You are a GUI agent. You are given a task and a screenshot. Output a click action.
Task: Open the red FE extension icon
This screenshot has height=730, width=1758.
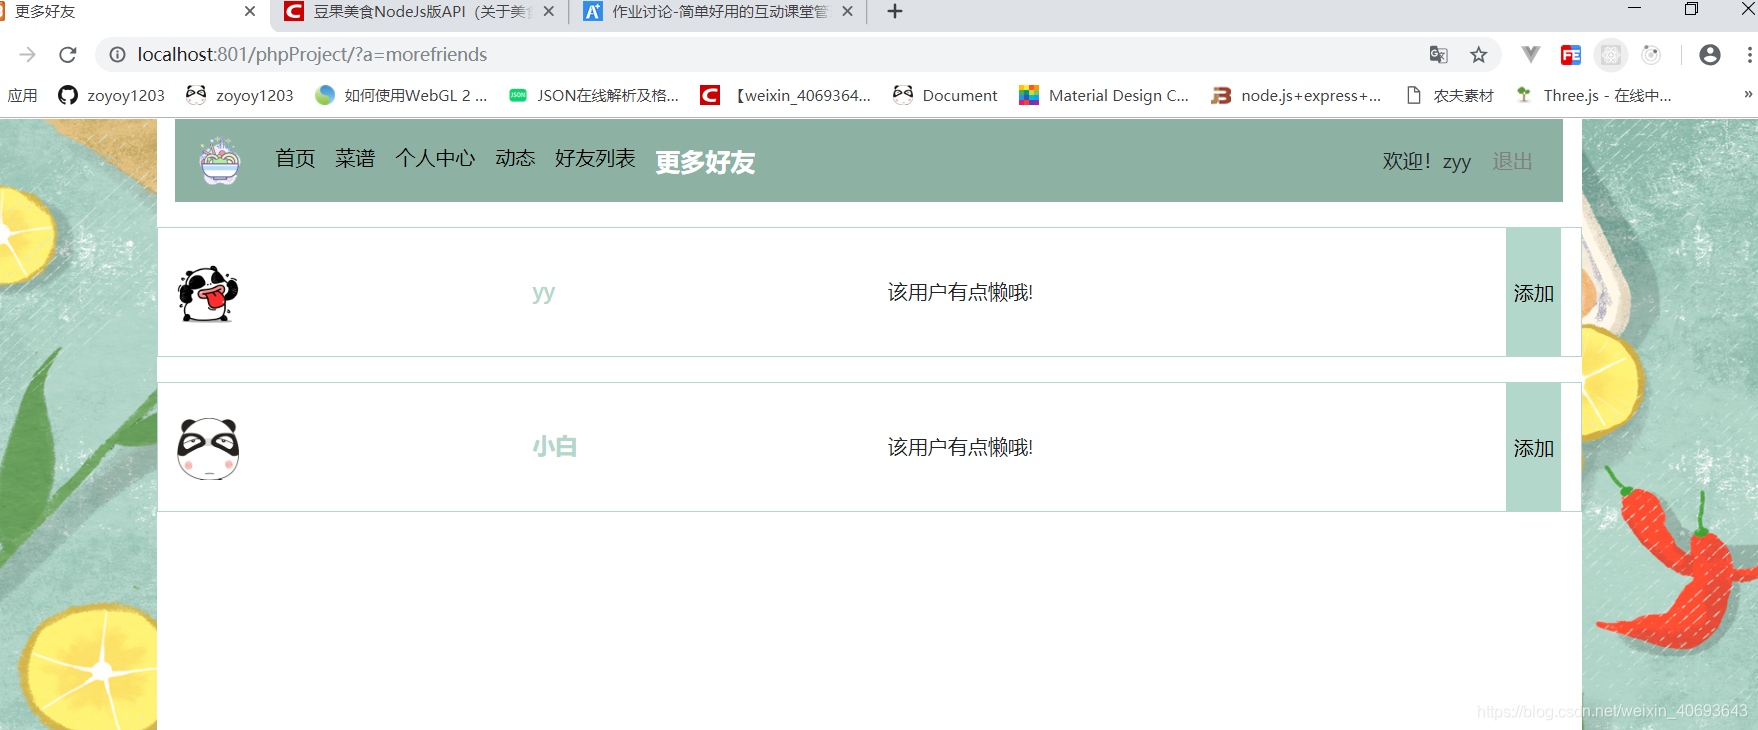click(1571, 55)
